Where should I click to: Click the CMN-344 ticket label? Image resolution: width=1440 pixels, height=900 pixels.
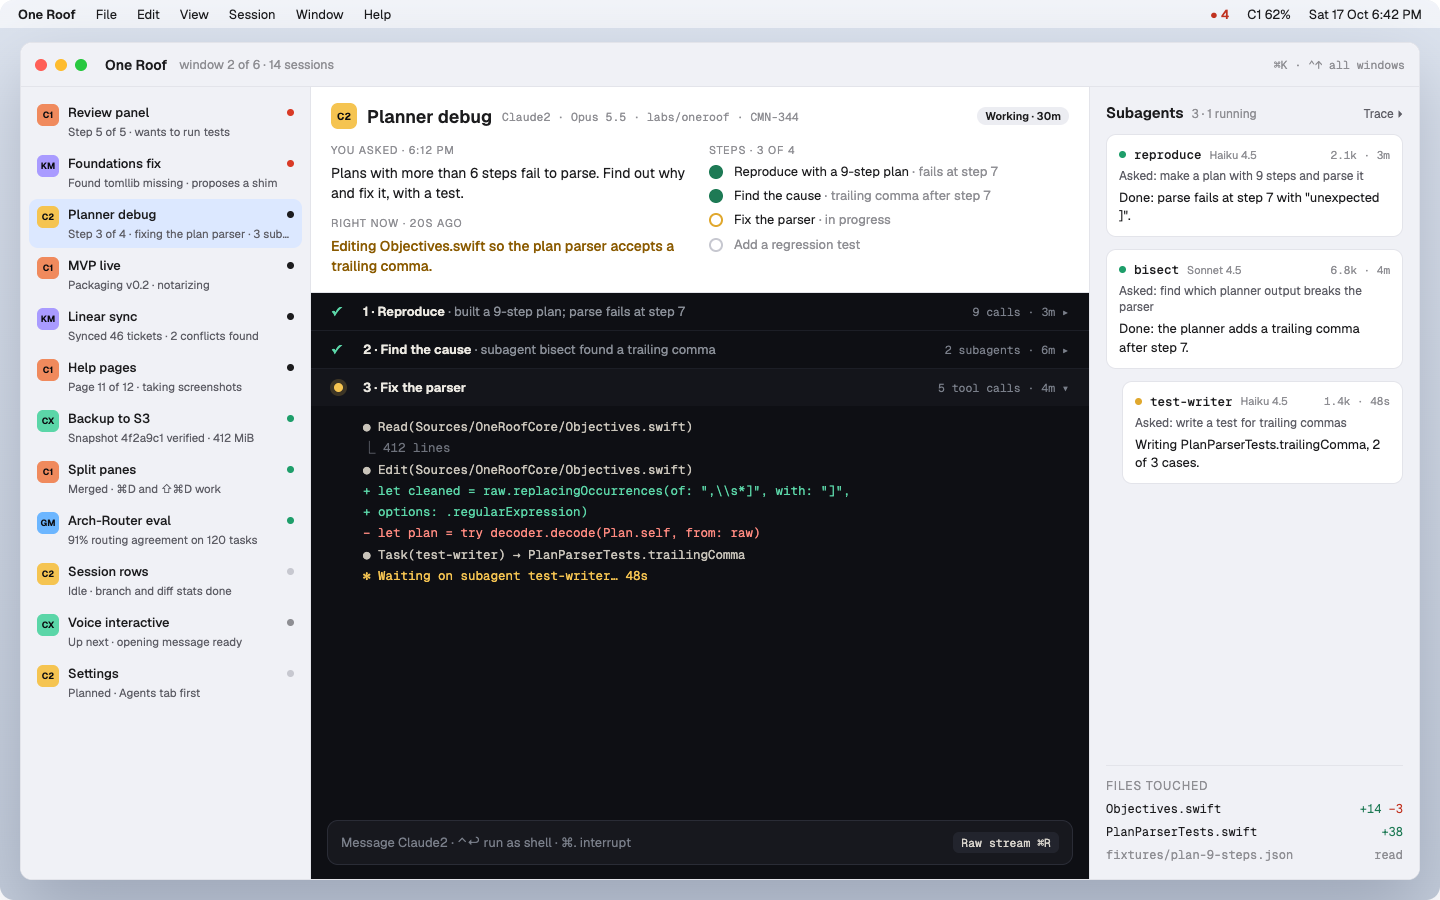tap(774, 117)
